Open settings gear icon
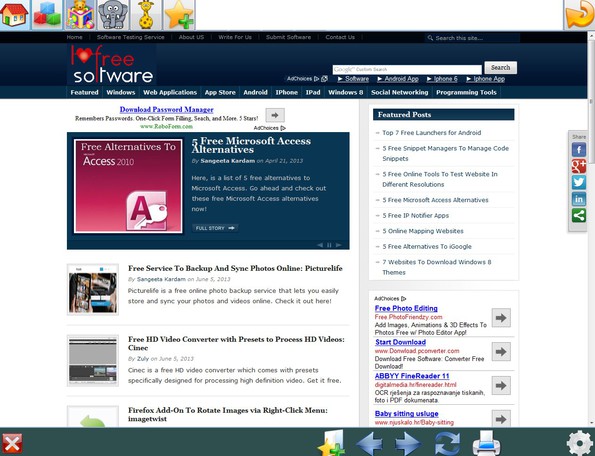The width and height of the screenshot is (595, 456). (x=580, y=443)
